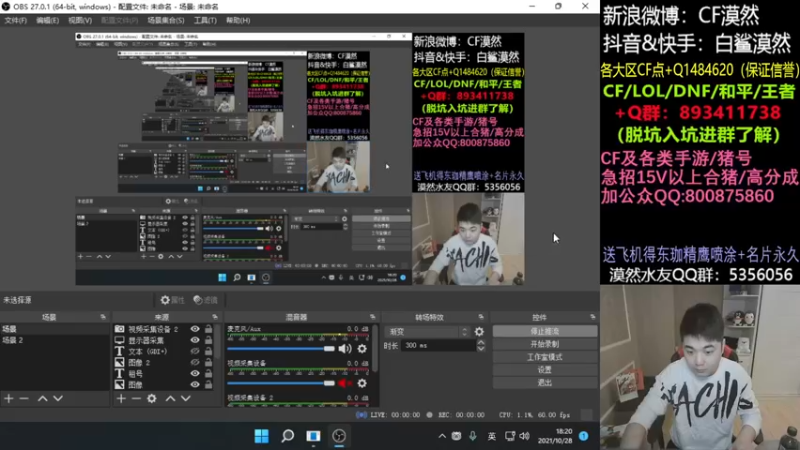Click 停止推流 stop streaming button
This screenshot has width=800, height=450.
(x=545, y=331)
